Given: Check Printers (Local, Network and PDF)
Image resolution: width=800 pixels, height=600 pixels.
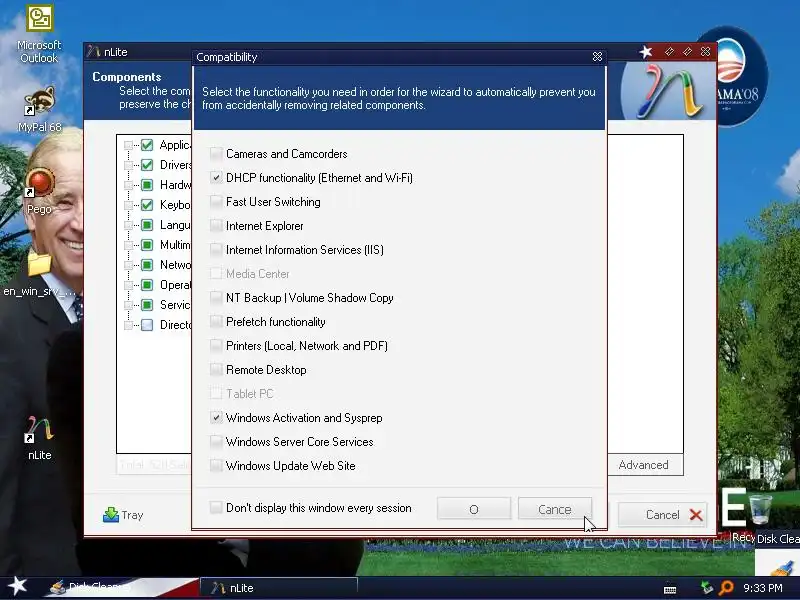Looking at the screenshot, I should pyautogui.click(x=216, y=345).
